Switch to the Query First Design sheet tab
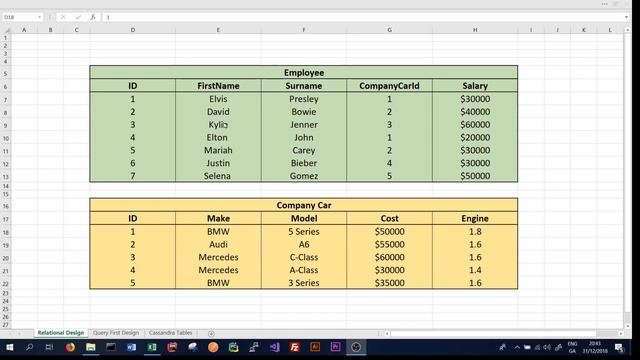This screenshot has height=360, width=640. coord(116,333)
